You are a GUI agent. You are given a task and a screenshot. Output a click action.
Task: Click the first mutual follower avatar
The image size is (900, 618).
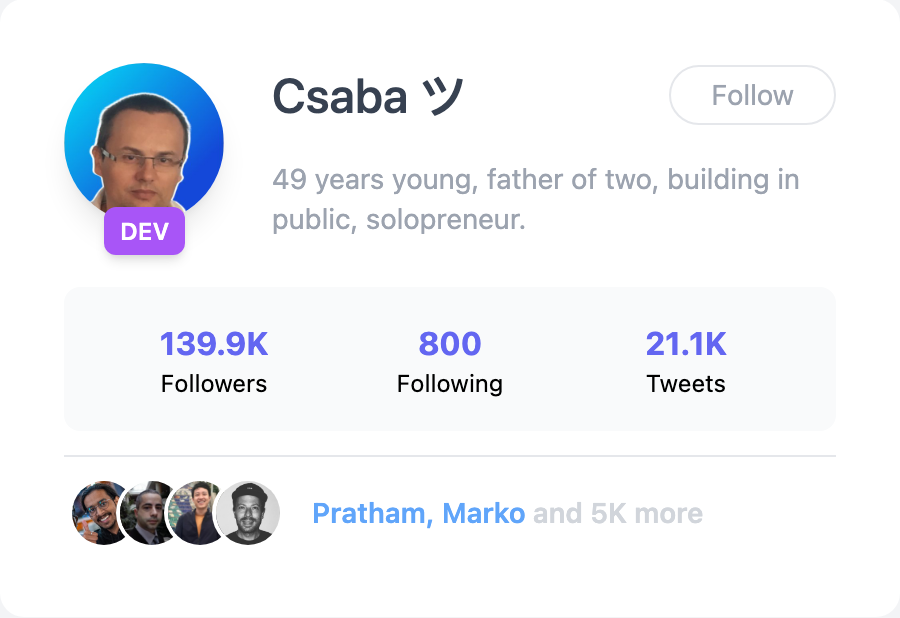pos(98,513)
